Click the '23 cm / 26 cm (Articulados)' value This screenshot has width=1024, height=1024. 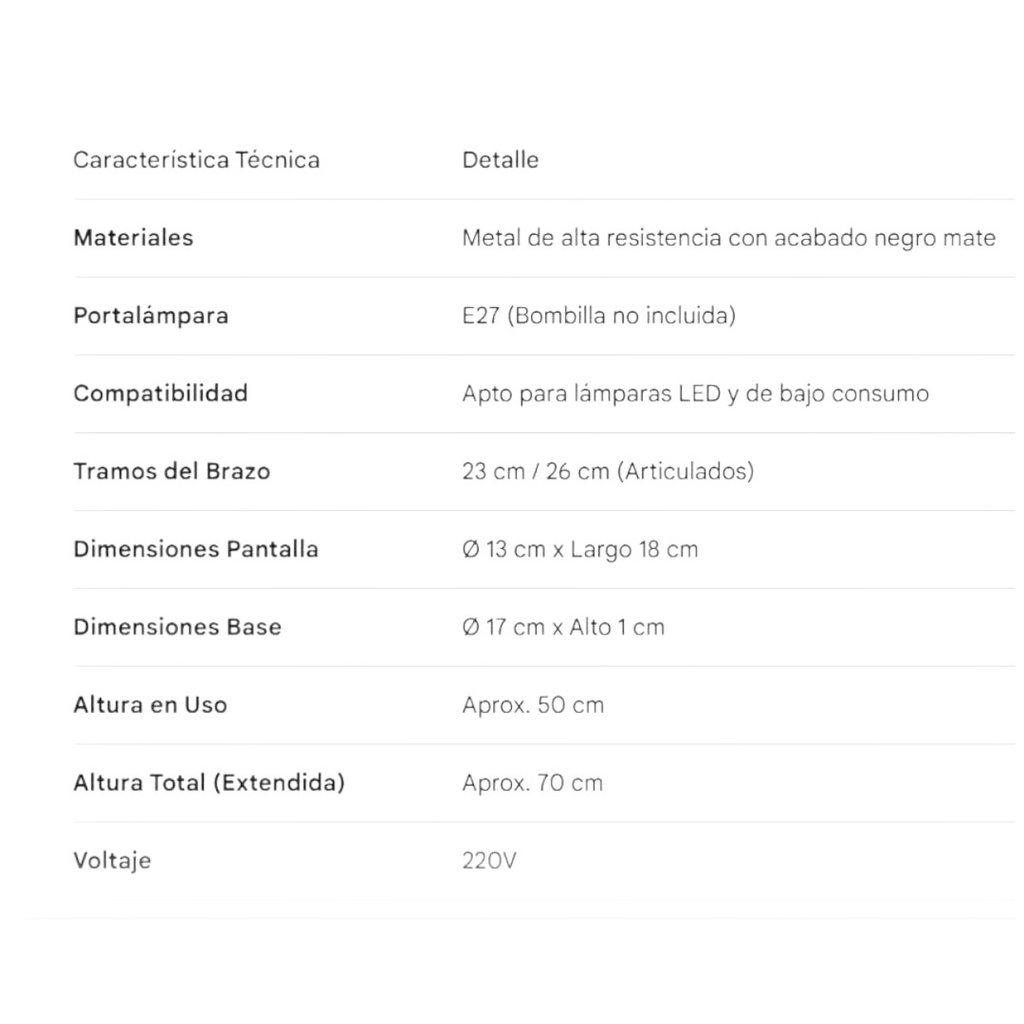[x=607, y=471]
